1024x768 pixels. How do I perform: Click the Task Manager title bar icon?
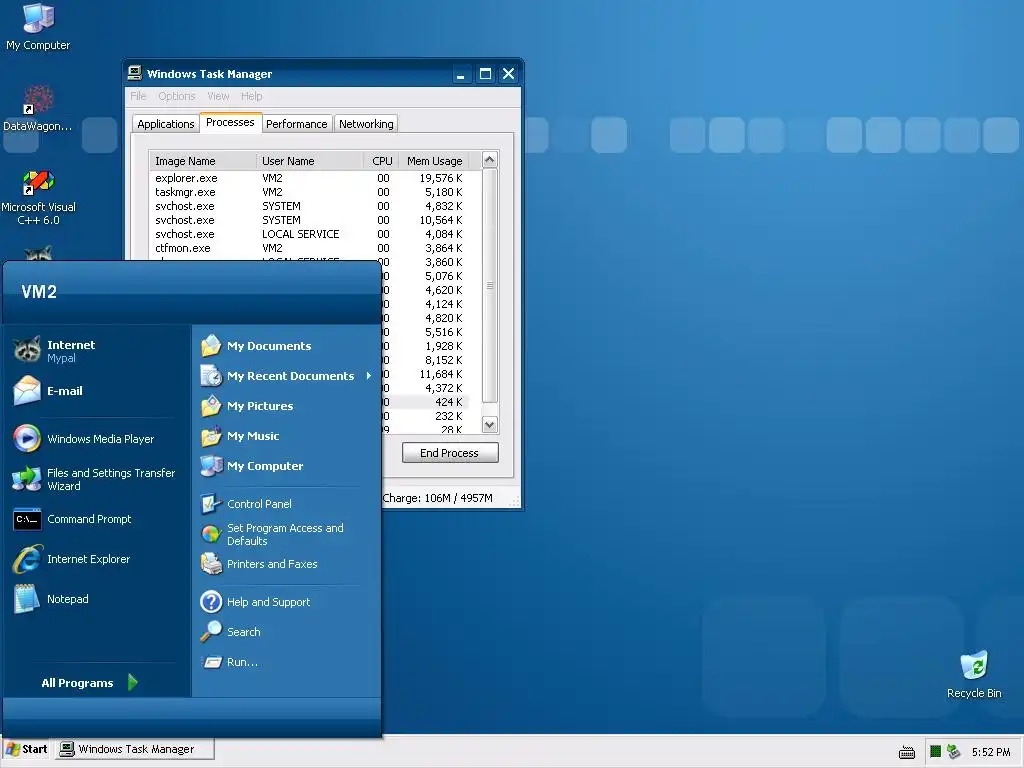pos(135,73)
